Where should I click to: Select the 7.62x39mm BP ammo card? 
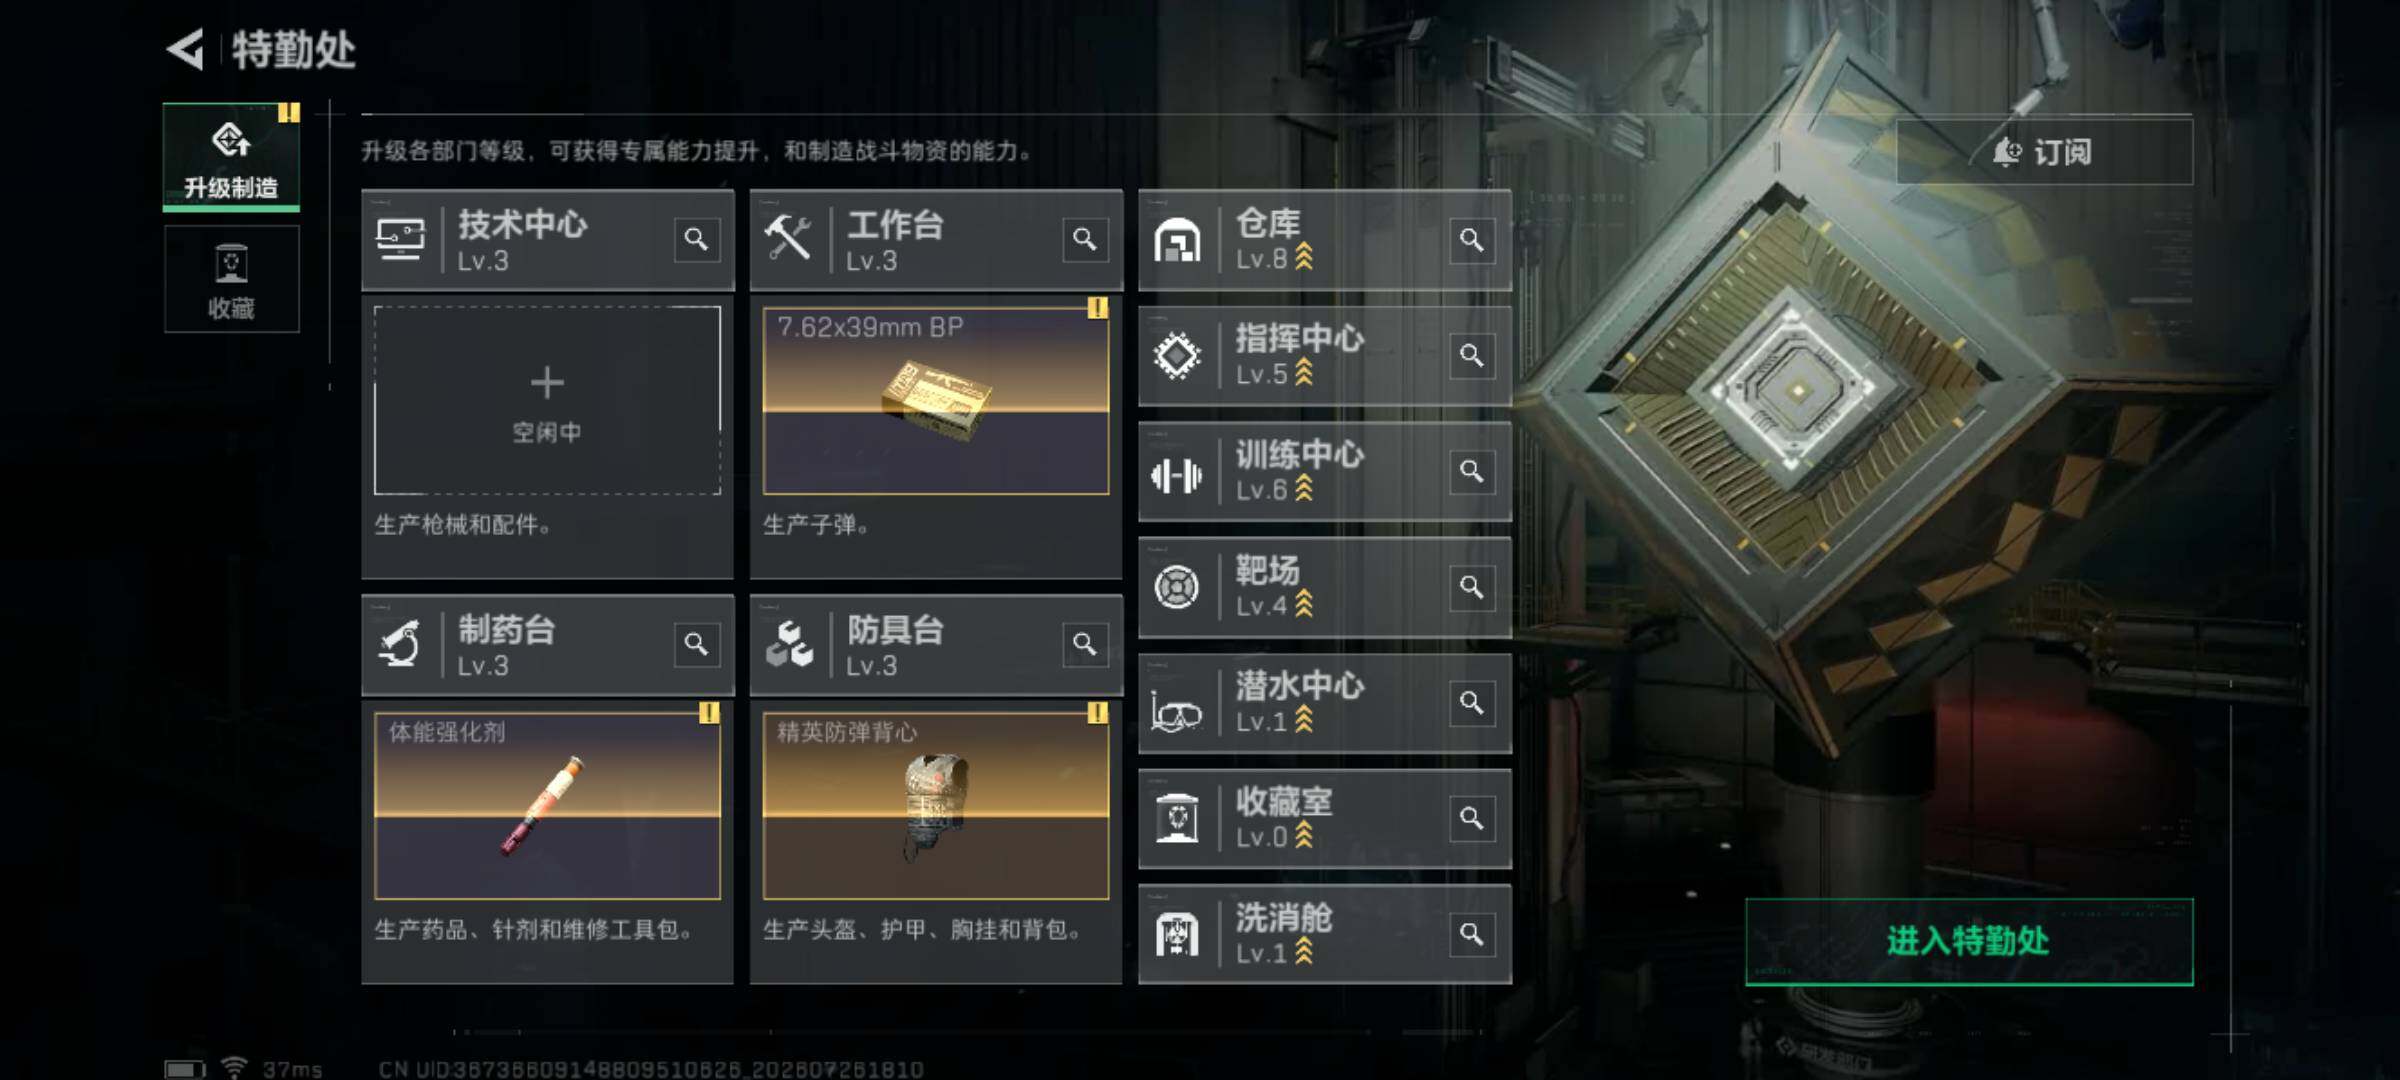pyautogui.click(x=936, y=400)
